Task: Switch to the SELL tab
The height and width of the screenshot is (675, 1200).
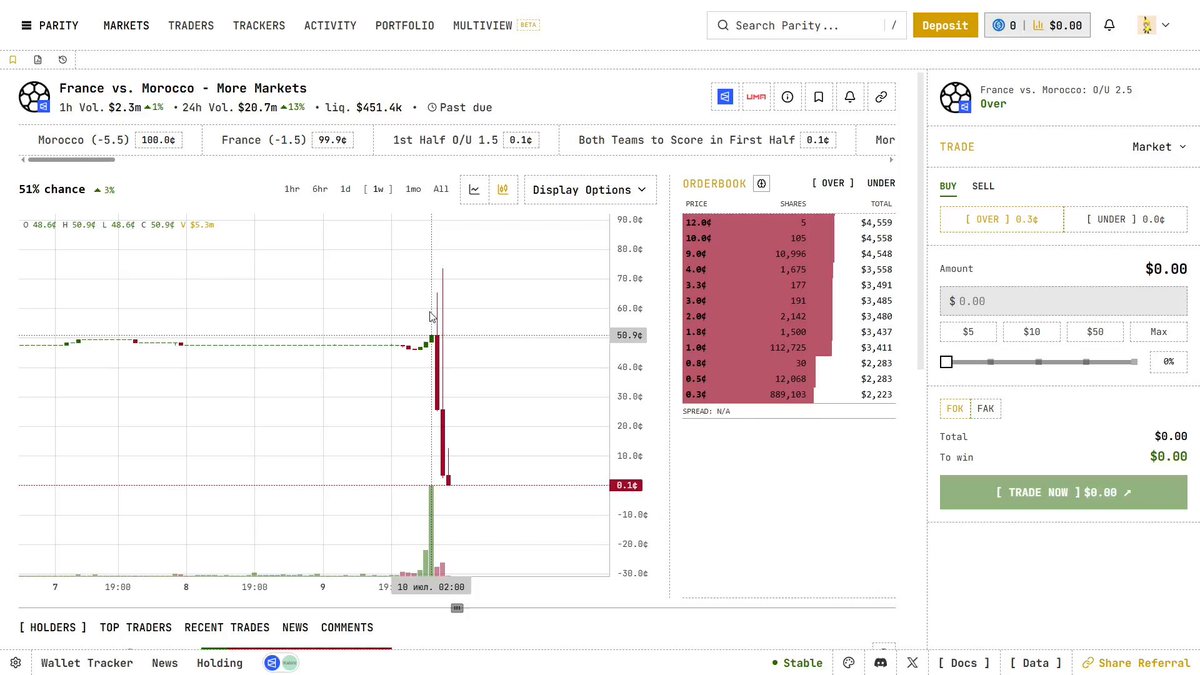Action: point(983,186)
